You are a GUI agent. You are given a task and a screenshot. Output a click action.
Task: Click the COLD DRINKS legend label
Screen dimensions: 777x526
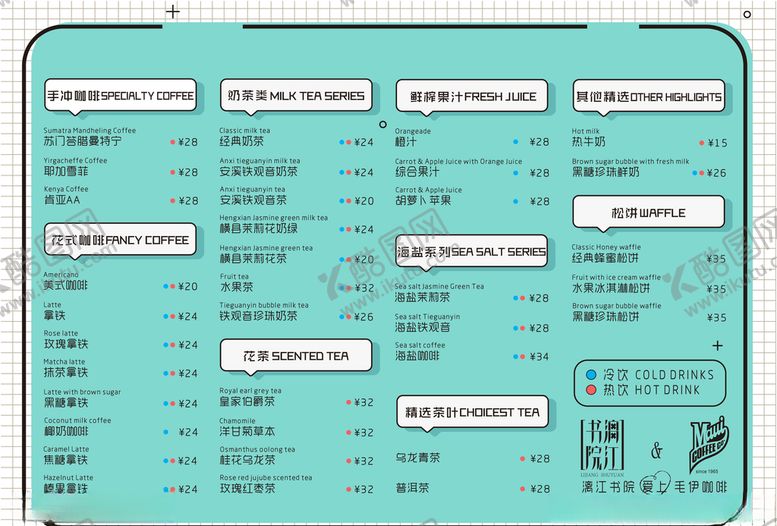tap(674, 375)
